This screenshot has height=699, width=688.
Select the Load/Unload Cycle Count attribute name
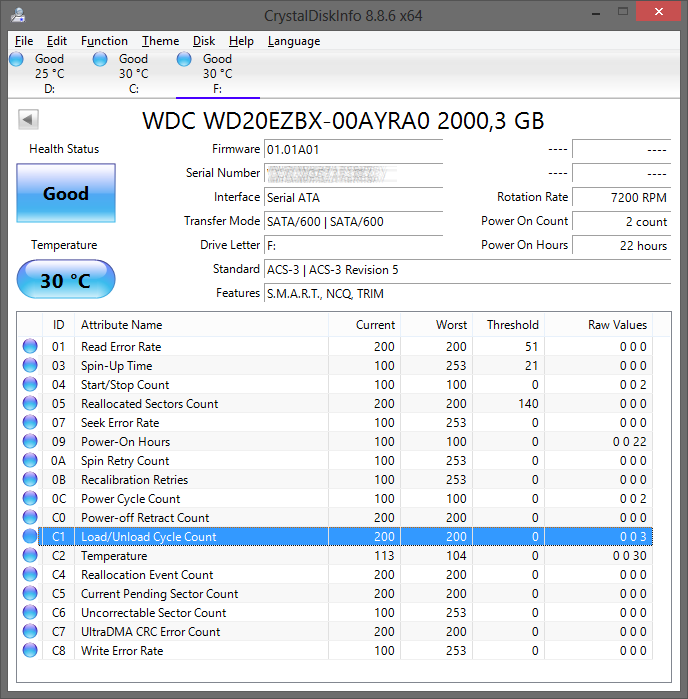[x=148, y=537]
